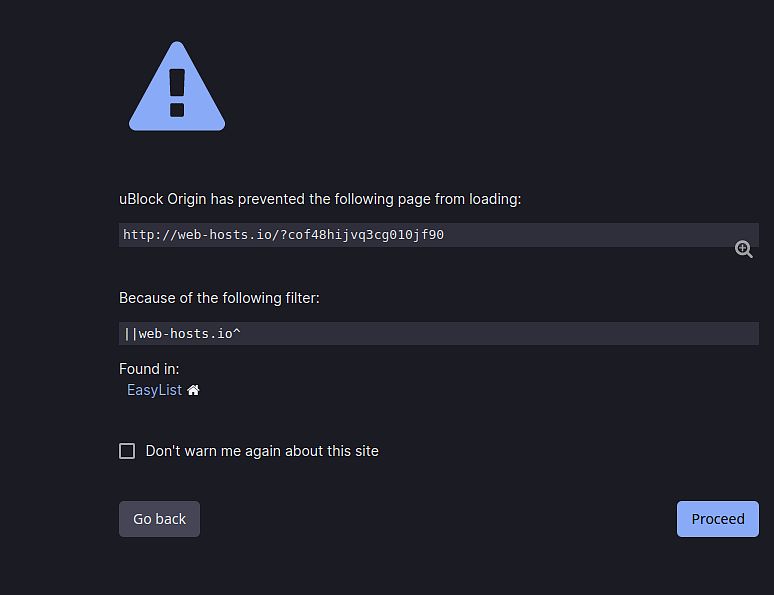
Task: Click the "Because of the following filter:" text
Action: pyautogui.click(x=219, y=298)
